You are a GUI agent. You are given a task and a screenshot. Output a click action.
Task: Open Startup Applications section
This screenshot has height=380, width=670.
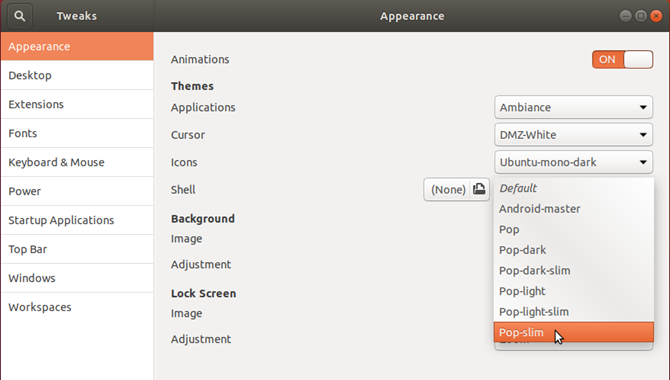tap(77, 220)
